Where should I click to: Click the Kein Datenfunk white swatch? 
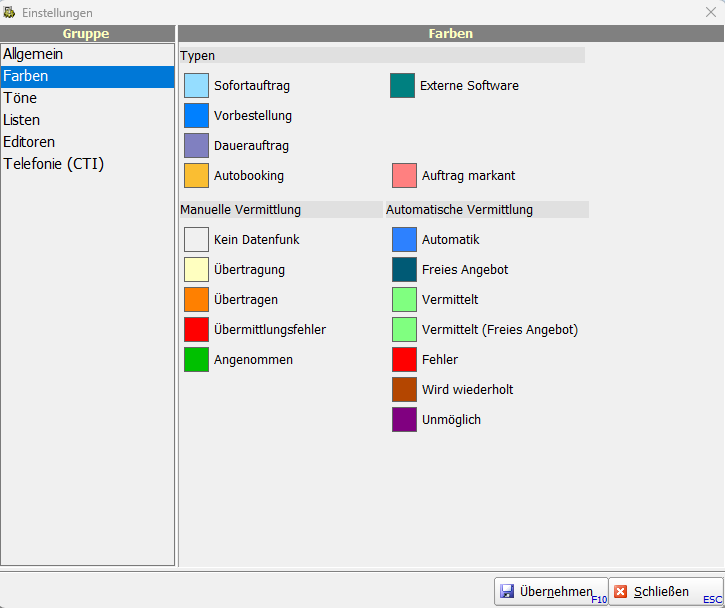pos(196,240)
